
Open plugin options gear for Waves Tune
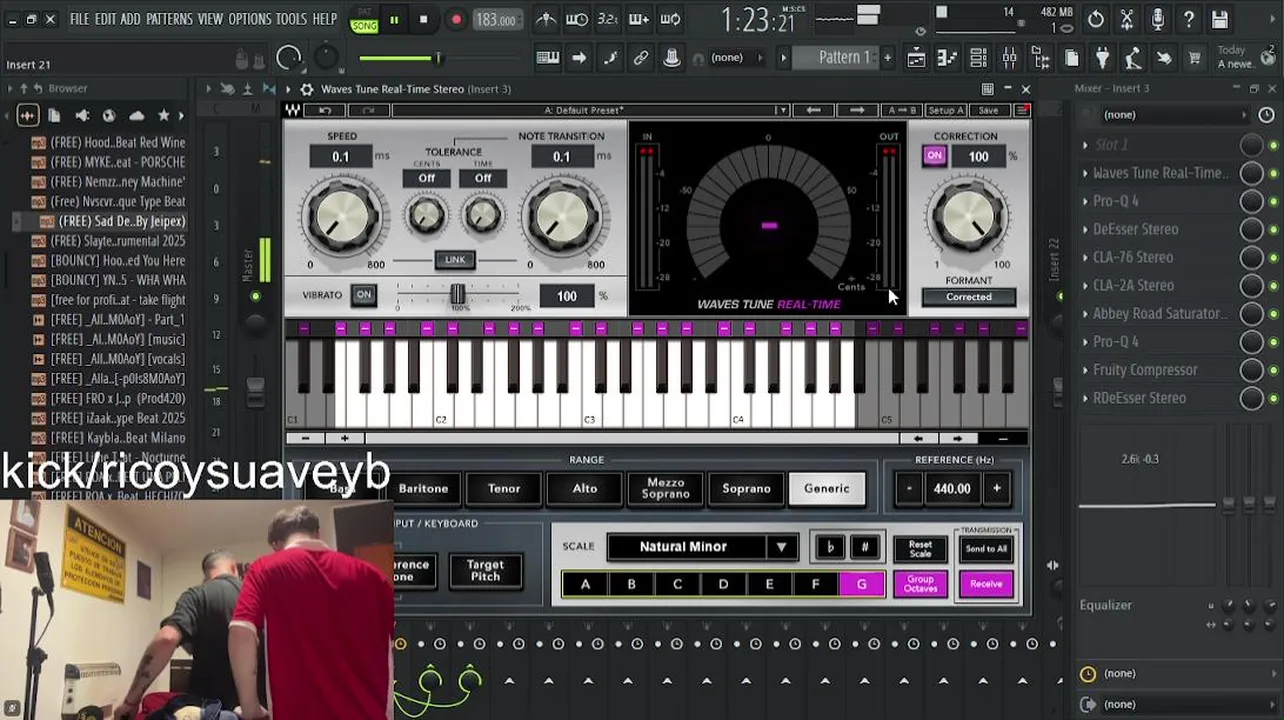point(307,89)
